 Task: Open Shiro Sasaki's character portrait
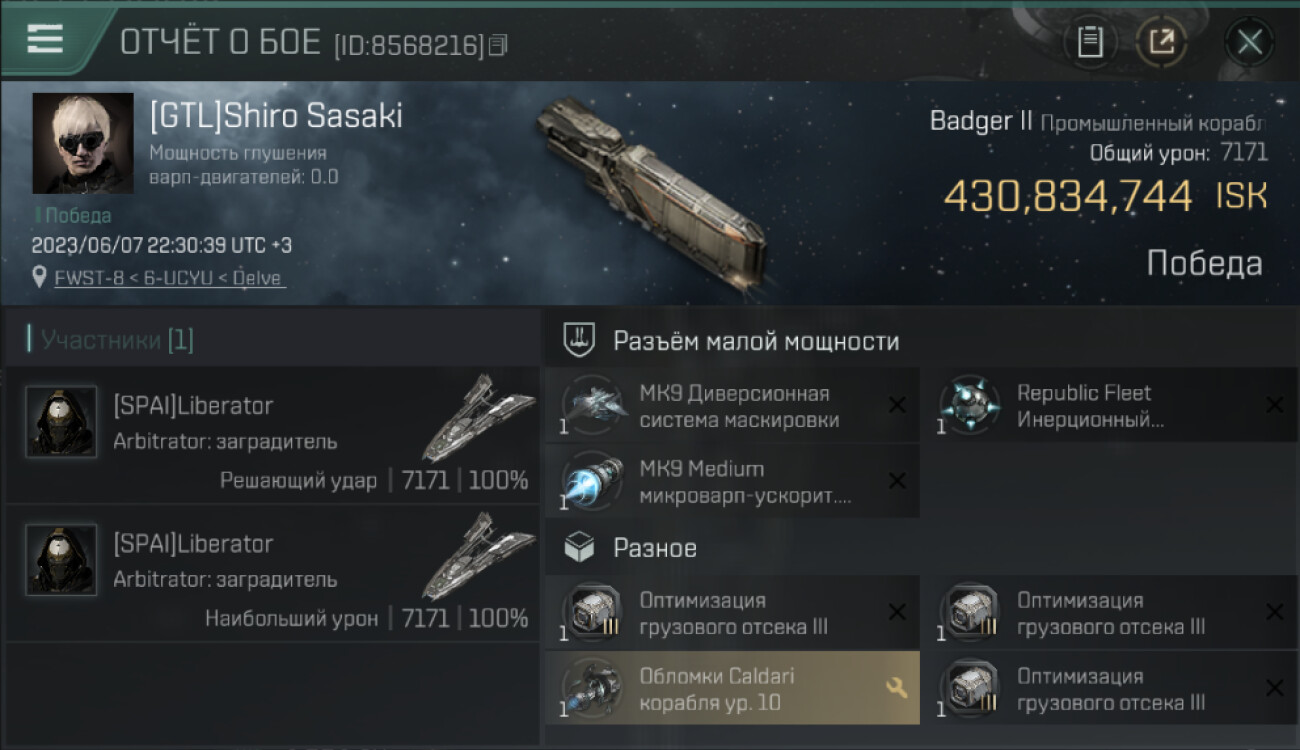point(83,143)
